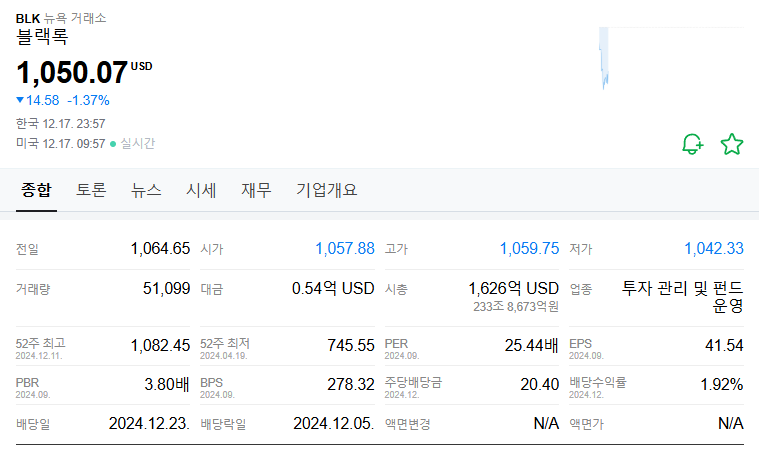This screenshot has width=759, height=452.
Task: Click the 거래량 label
Action: coord(33,289)
